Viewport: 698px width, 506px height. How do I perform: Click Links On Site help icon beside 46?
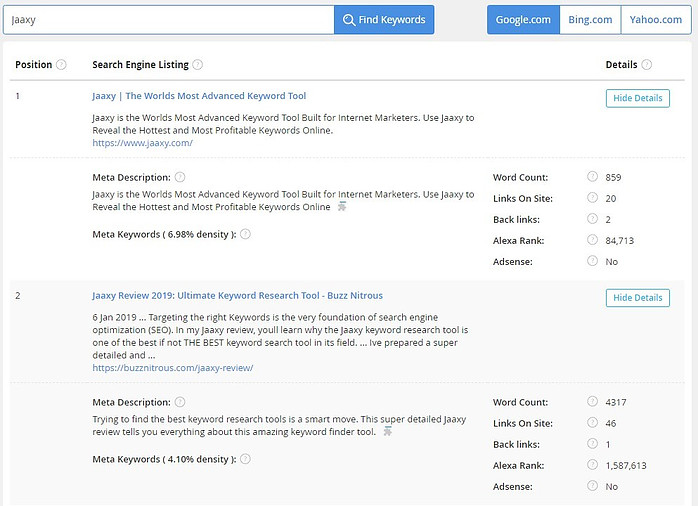click(592, 422)
